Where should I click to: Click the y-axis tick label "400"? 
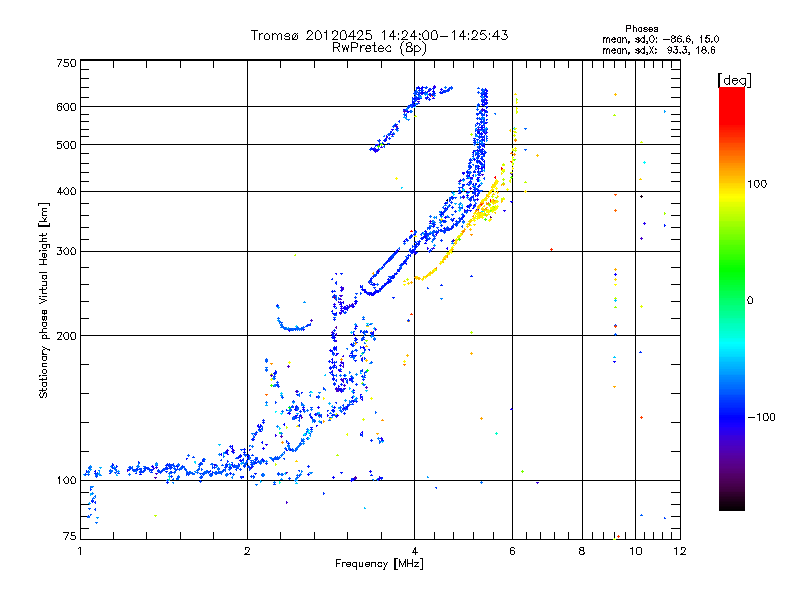coord(66,192)
